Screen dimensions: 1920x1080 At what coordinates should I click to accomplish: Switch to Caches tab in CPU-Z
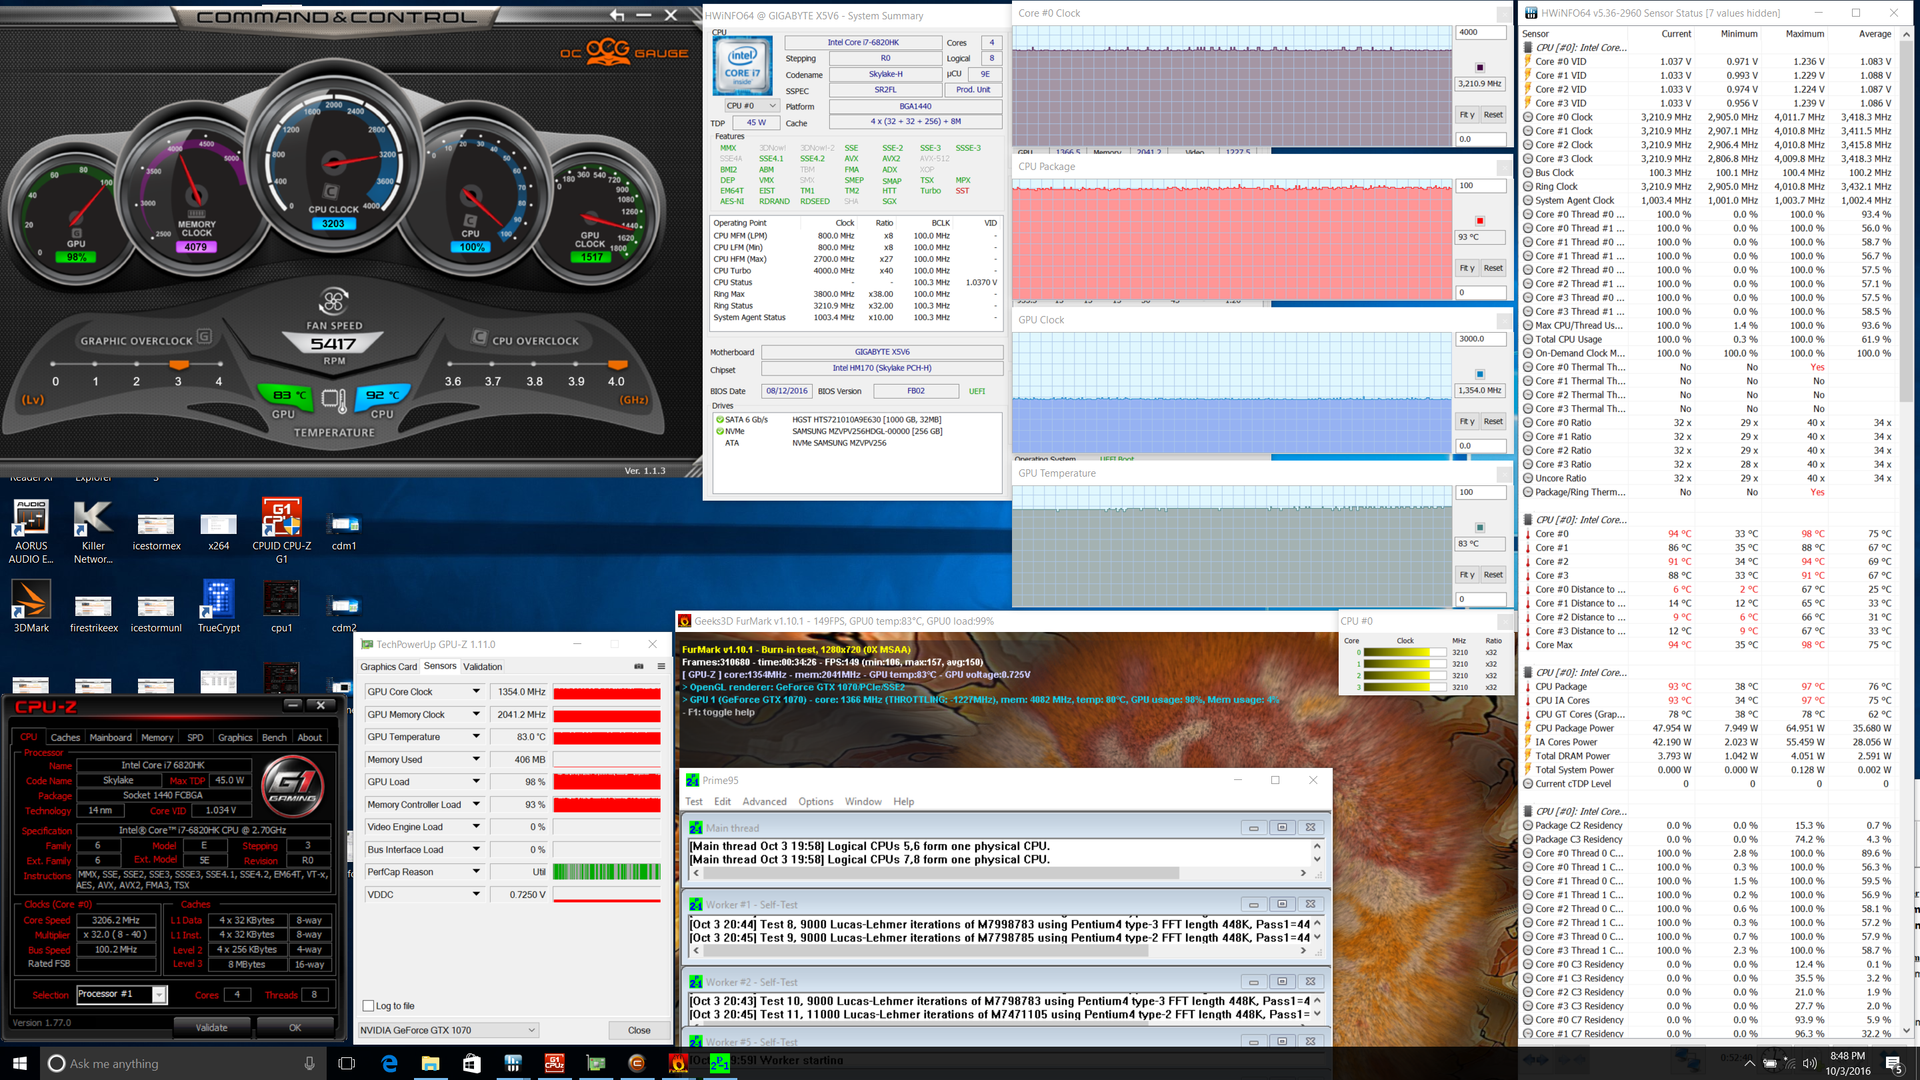pos(65,737)
